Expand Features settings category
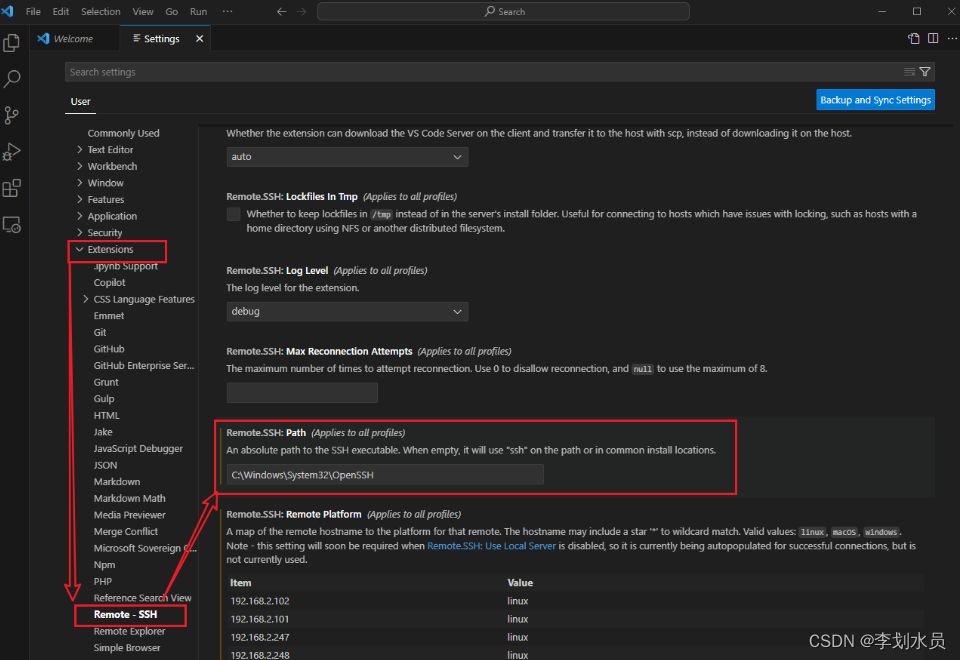This screenshot has height=660, width=962. pyautogui.click(x=106, y=199)
